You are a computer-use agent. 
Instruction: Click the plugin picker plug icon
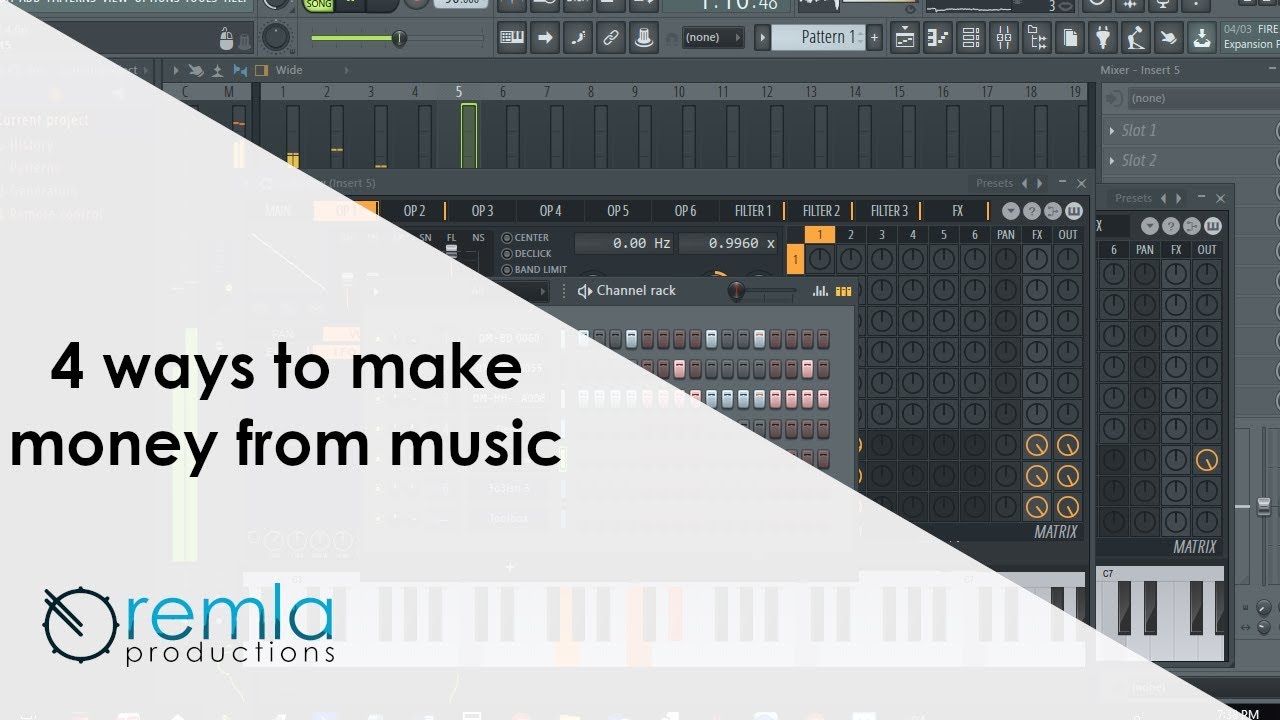pyautogui.click(x=1103, y=39)
